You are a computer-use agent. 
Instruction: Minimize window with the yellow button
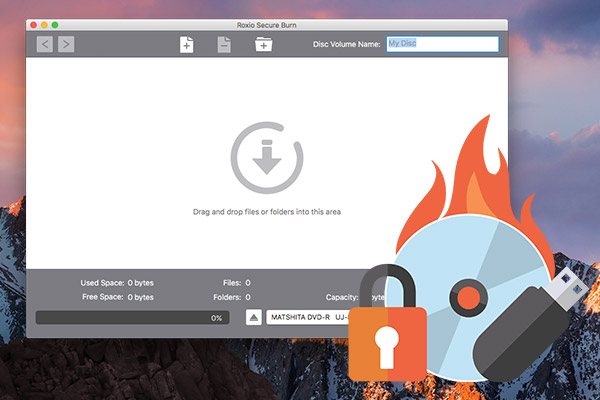[x=44, y=25]
